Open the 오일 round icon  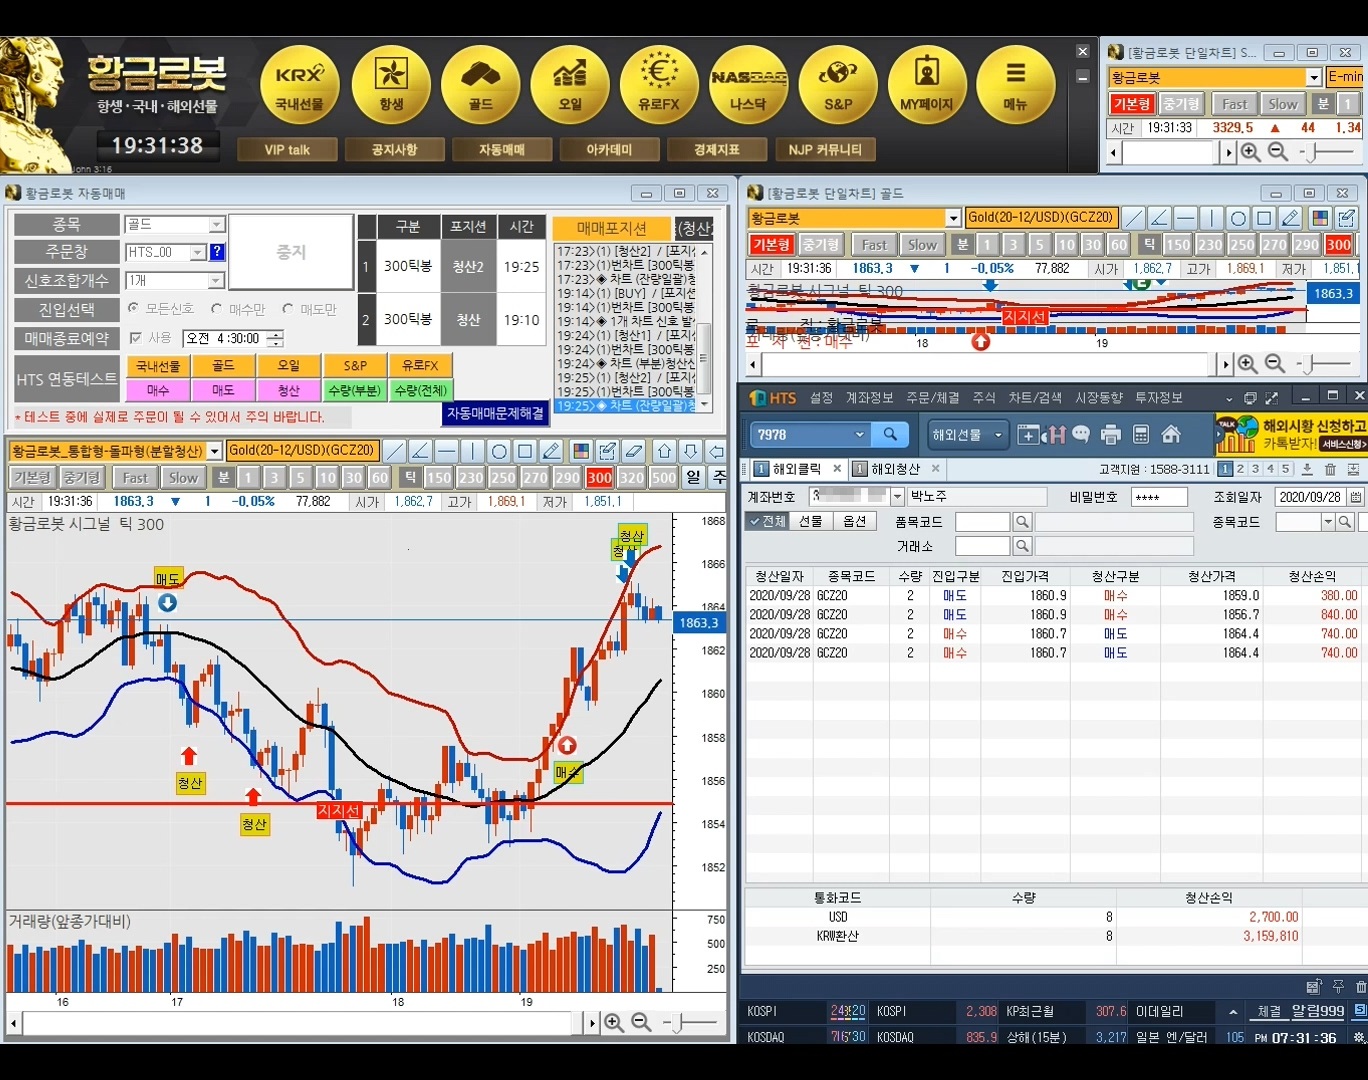click(x=570, y=85)
